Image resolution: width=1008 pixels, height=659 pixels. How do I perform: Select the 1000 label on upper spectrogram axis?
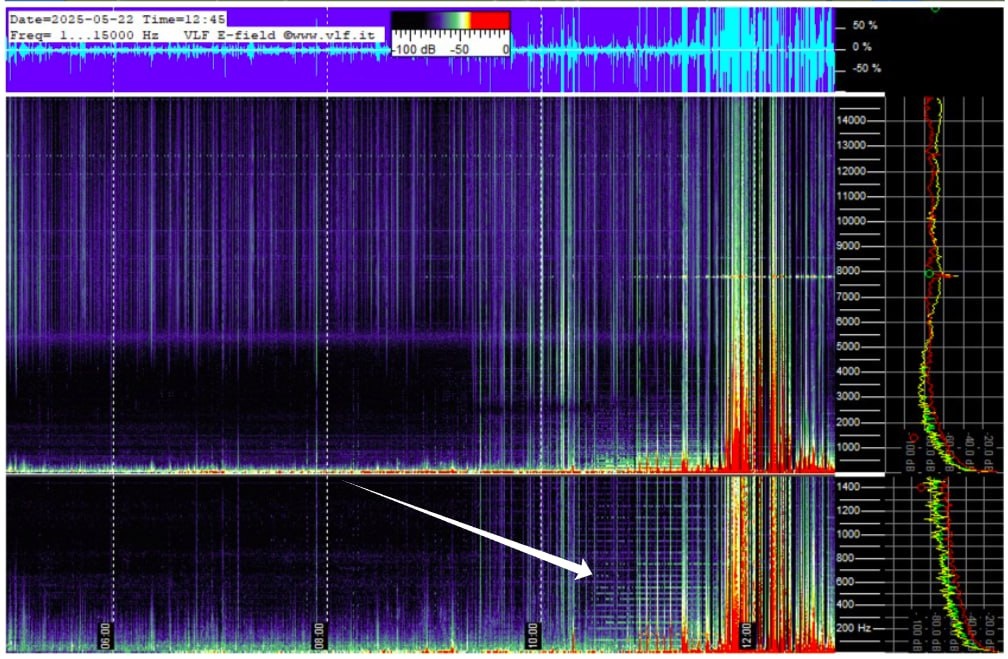click(x=849, y=447)
